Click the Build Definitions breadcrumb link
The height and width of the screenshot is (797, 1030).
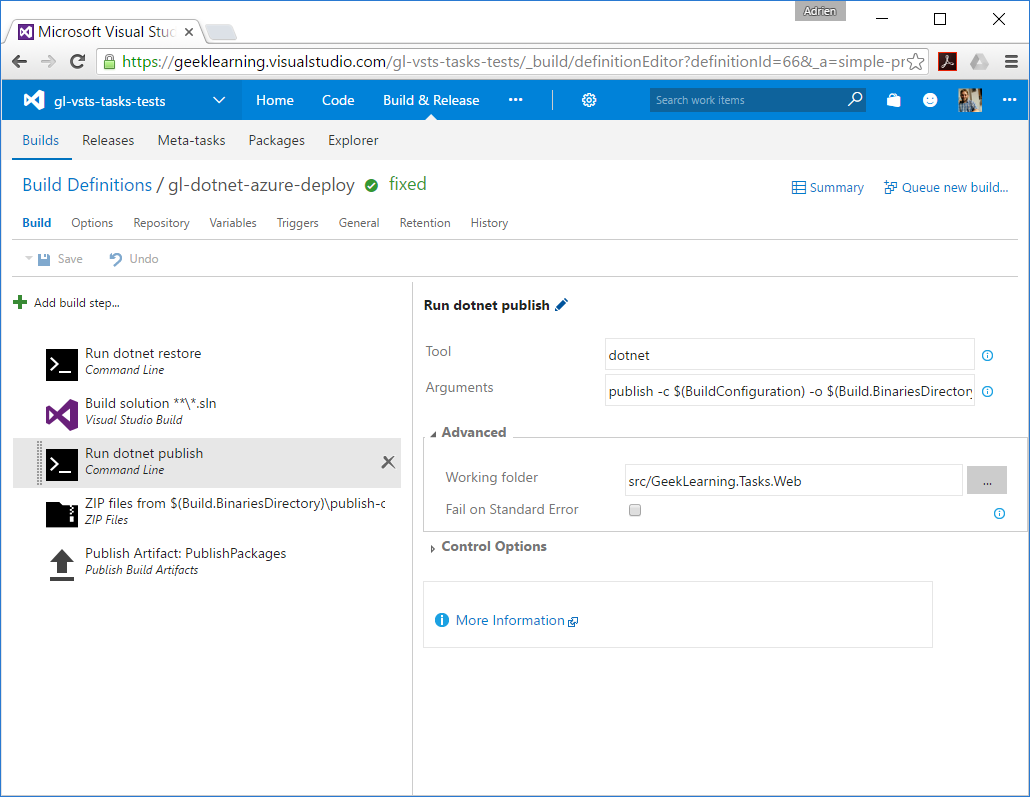point(87,185)
